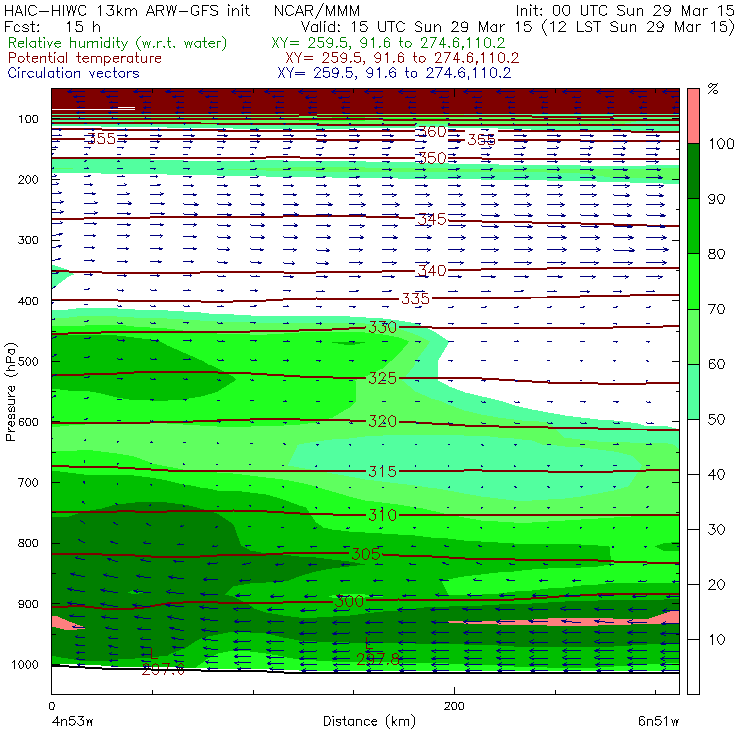This screenshot has height=740, width=740.
Task: Click the 700 hPa pressure axis label
Action: pos(28,483)
